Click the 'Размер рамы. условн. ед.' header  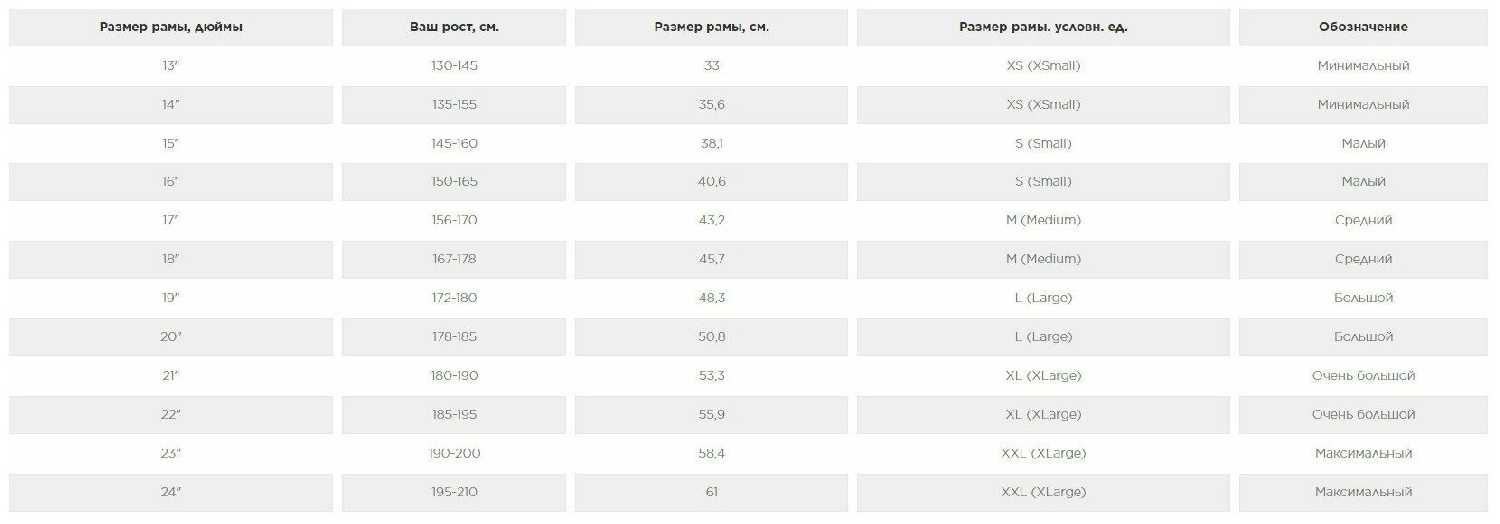(1043, 27)
